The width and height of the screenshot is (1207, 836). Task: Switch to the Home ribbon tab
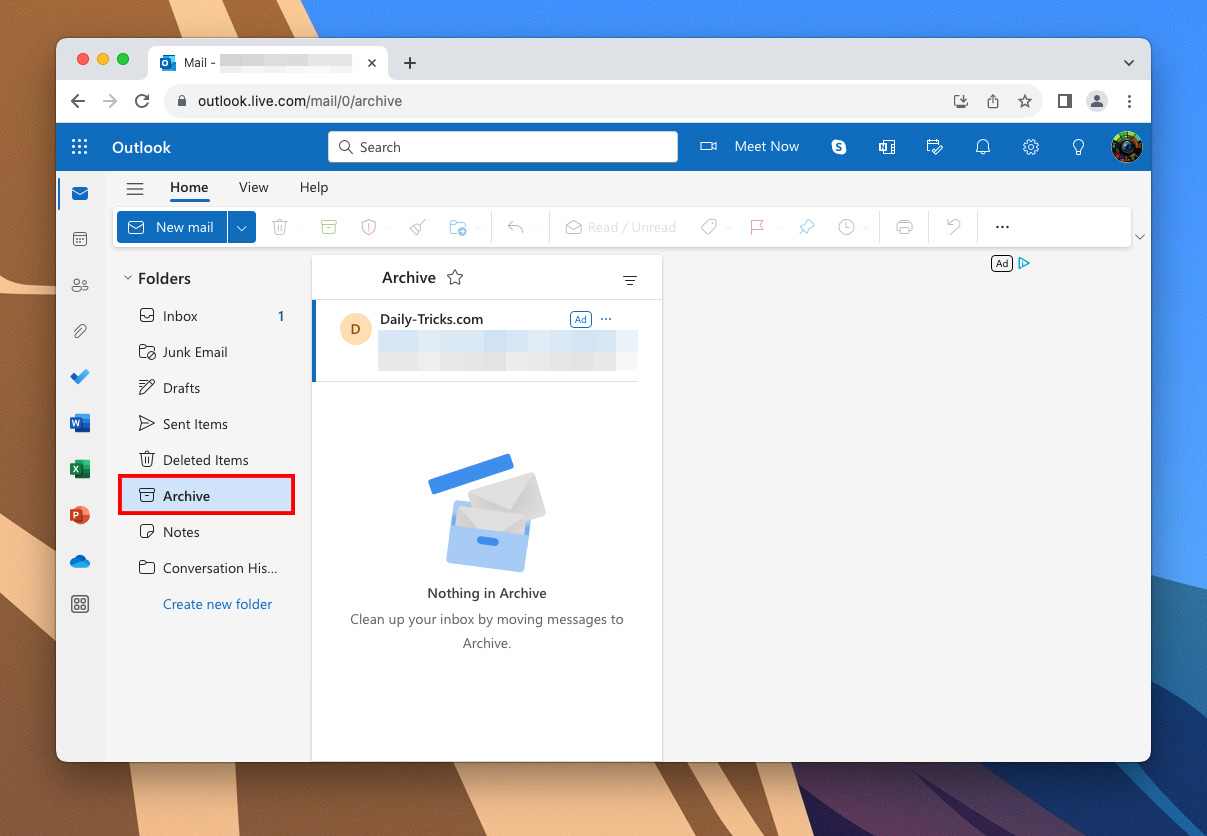tap(189, 187)
